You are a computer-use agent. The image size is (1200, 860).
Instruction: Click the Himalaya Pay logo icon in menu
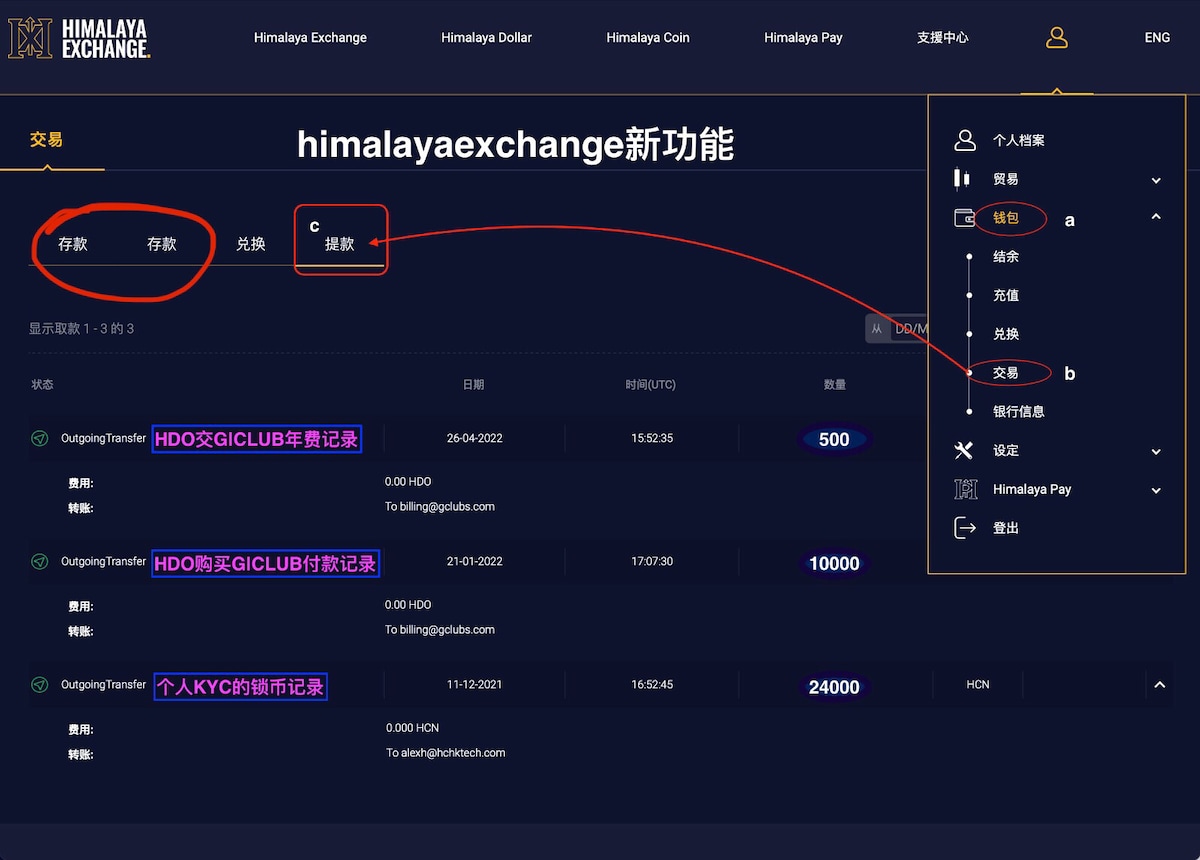(965, 489)
